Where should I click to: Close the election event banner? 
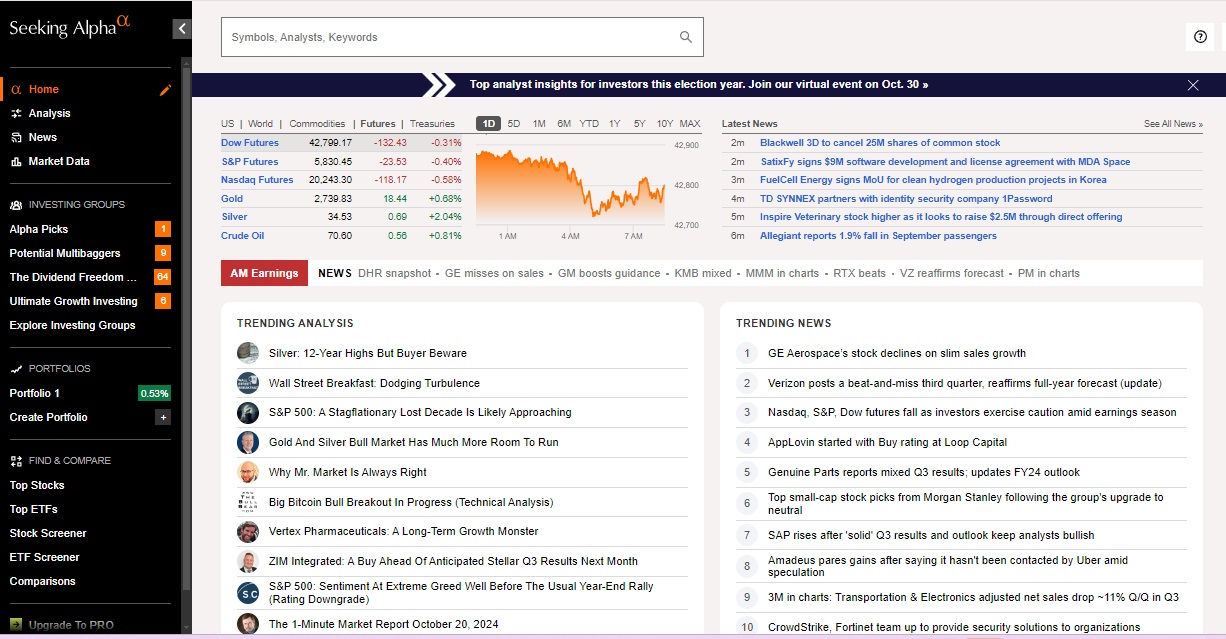[x=1193, y=85]
